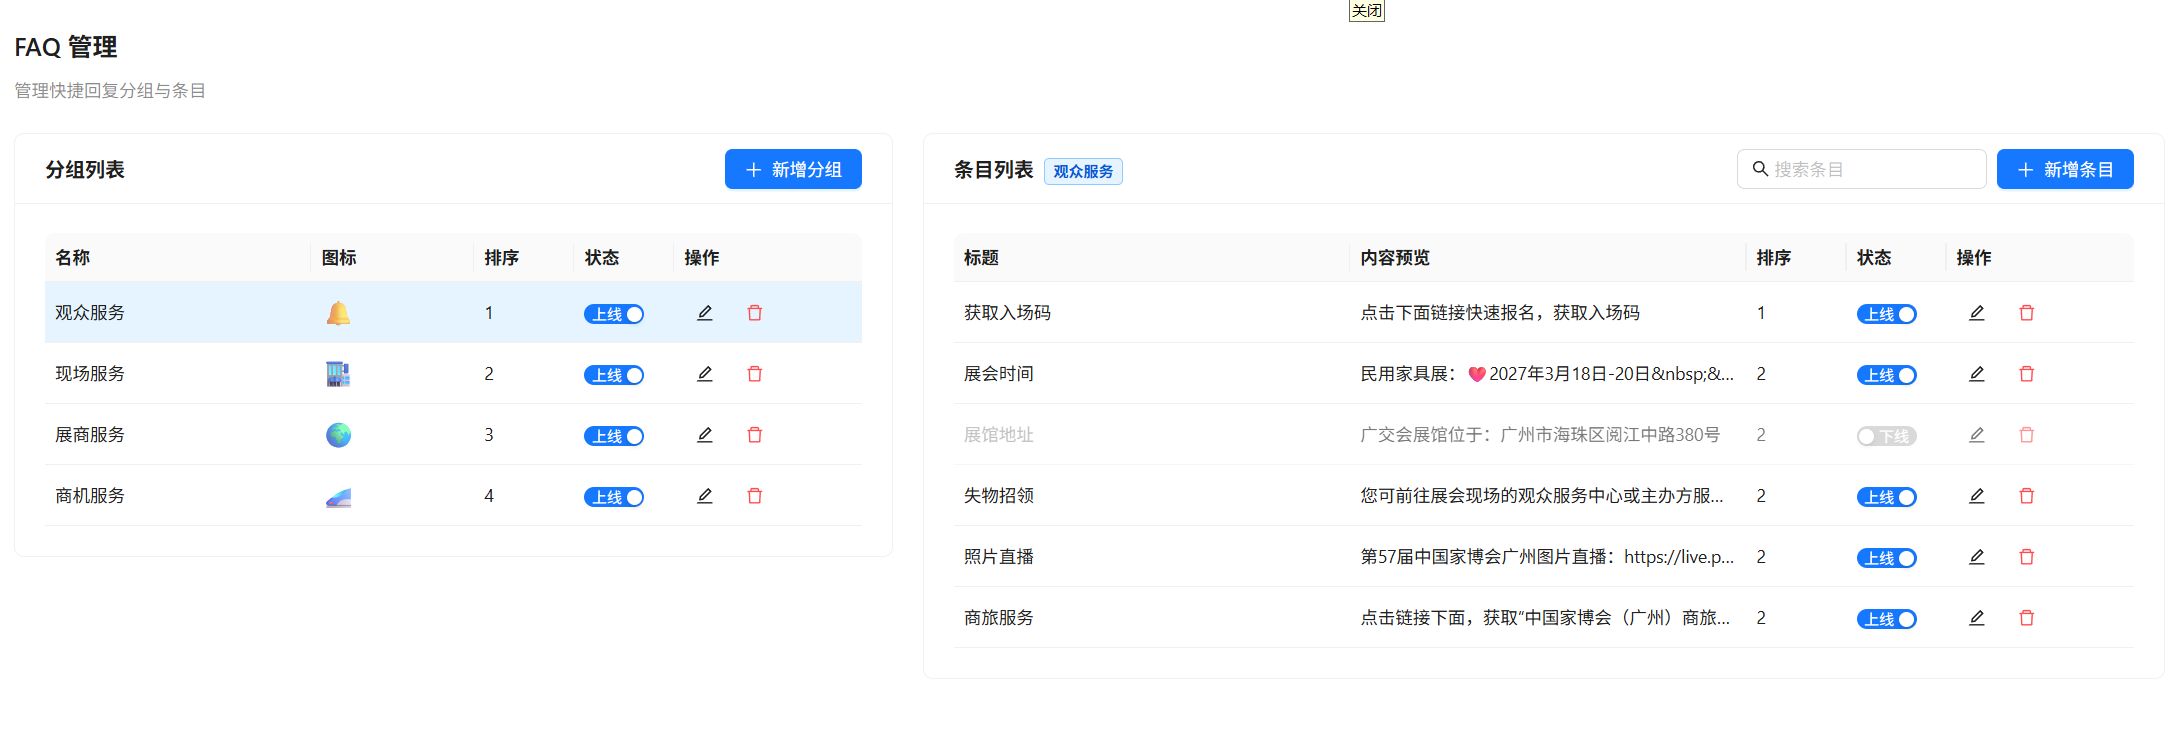Click the 关闭 button at top

(1366, 11)
